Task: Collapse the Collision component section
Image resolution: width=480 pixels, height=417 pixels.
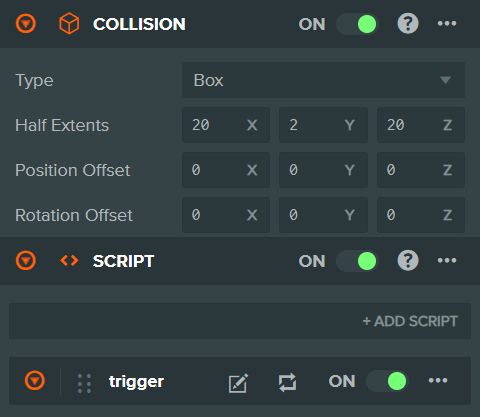Action: 26,24
